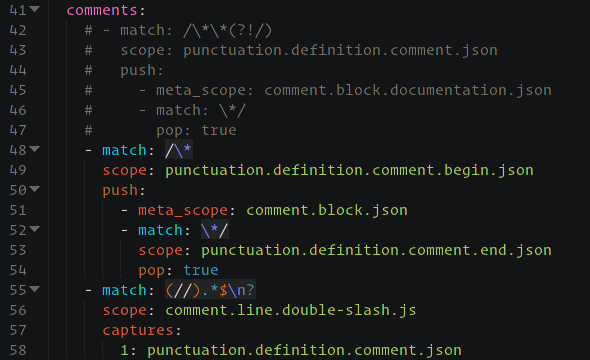The height and width of the screenshot is (360, 590).
Task: Click line number 43 in gutter
Action: click(x=18, y=50)
